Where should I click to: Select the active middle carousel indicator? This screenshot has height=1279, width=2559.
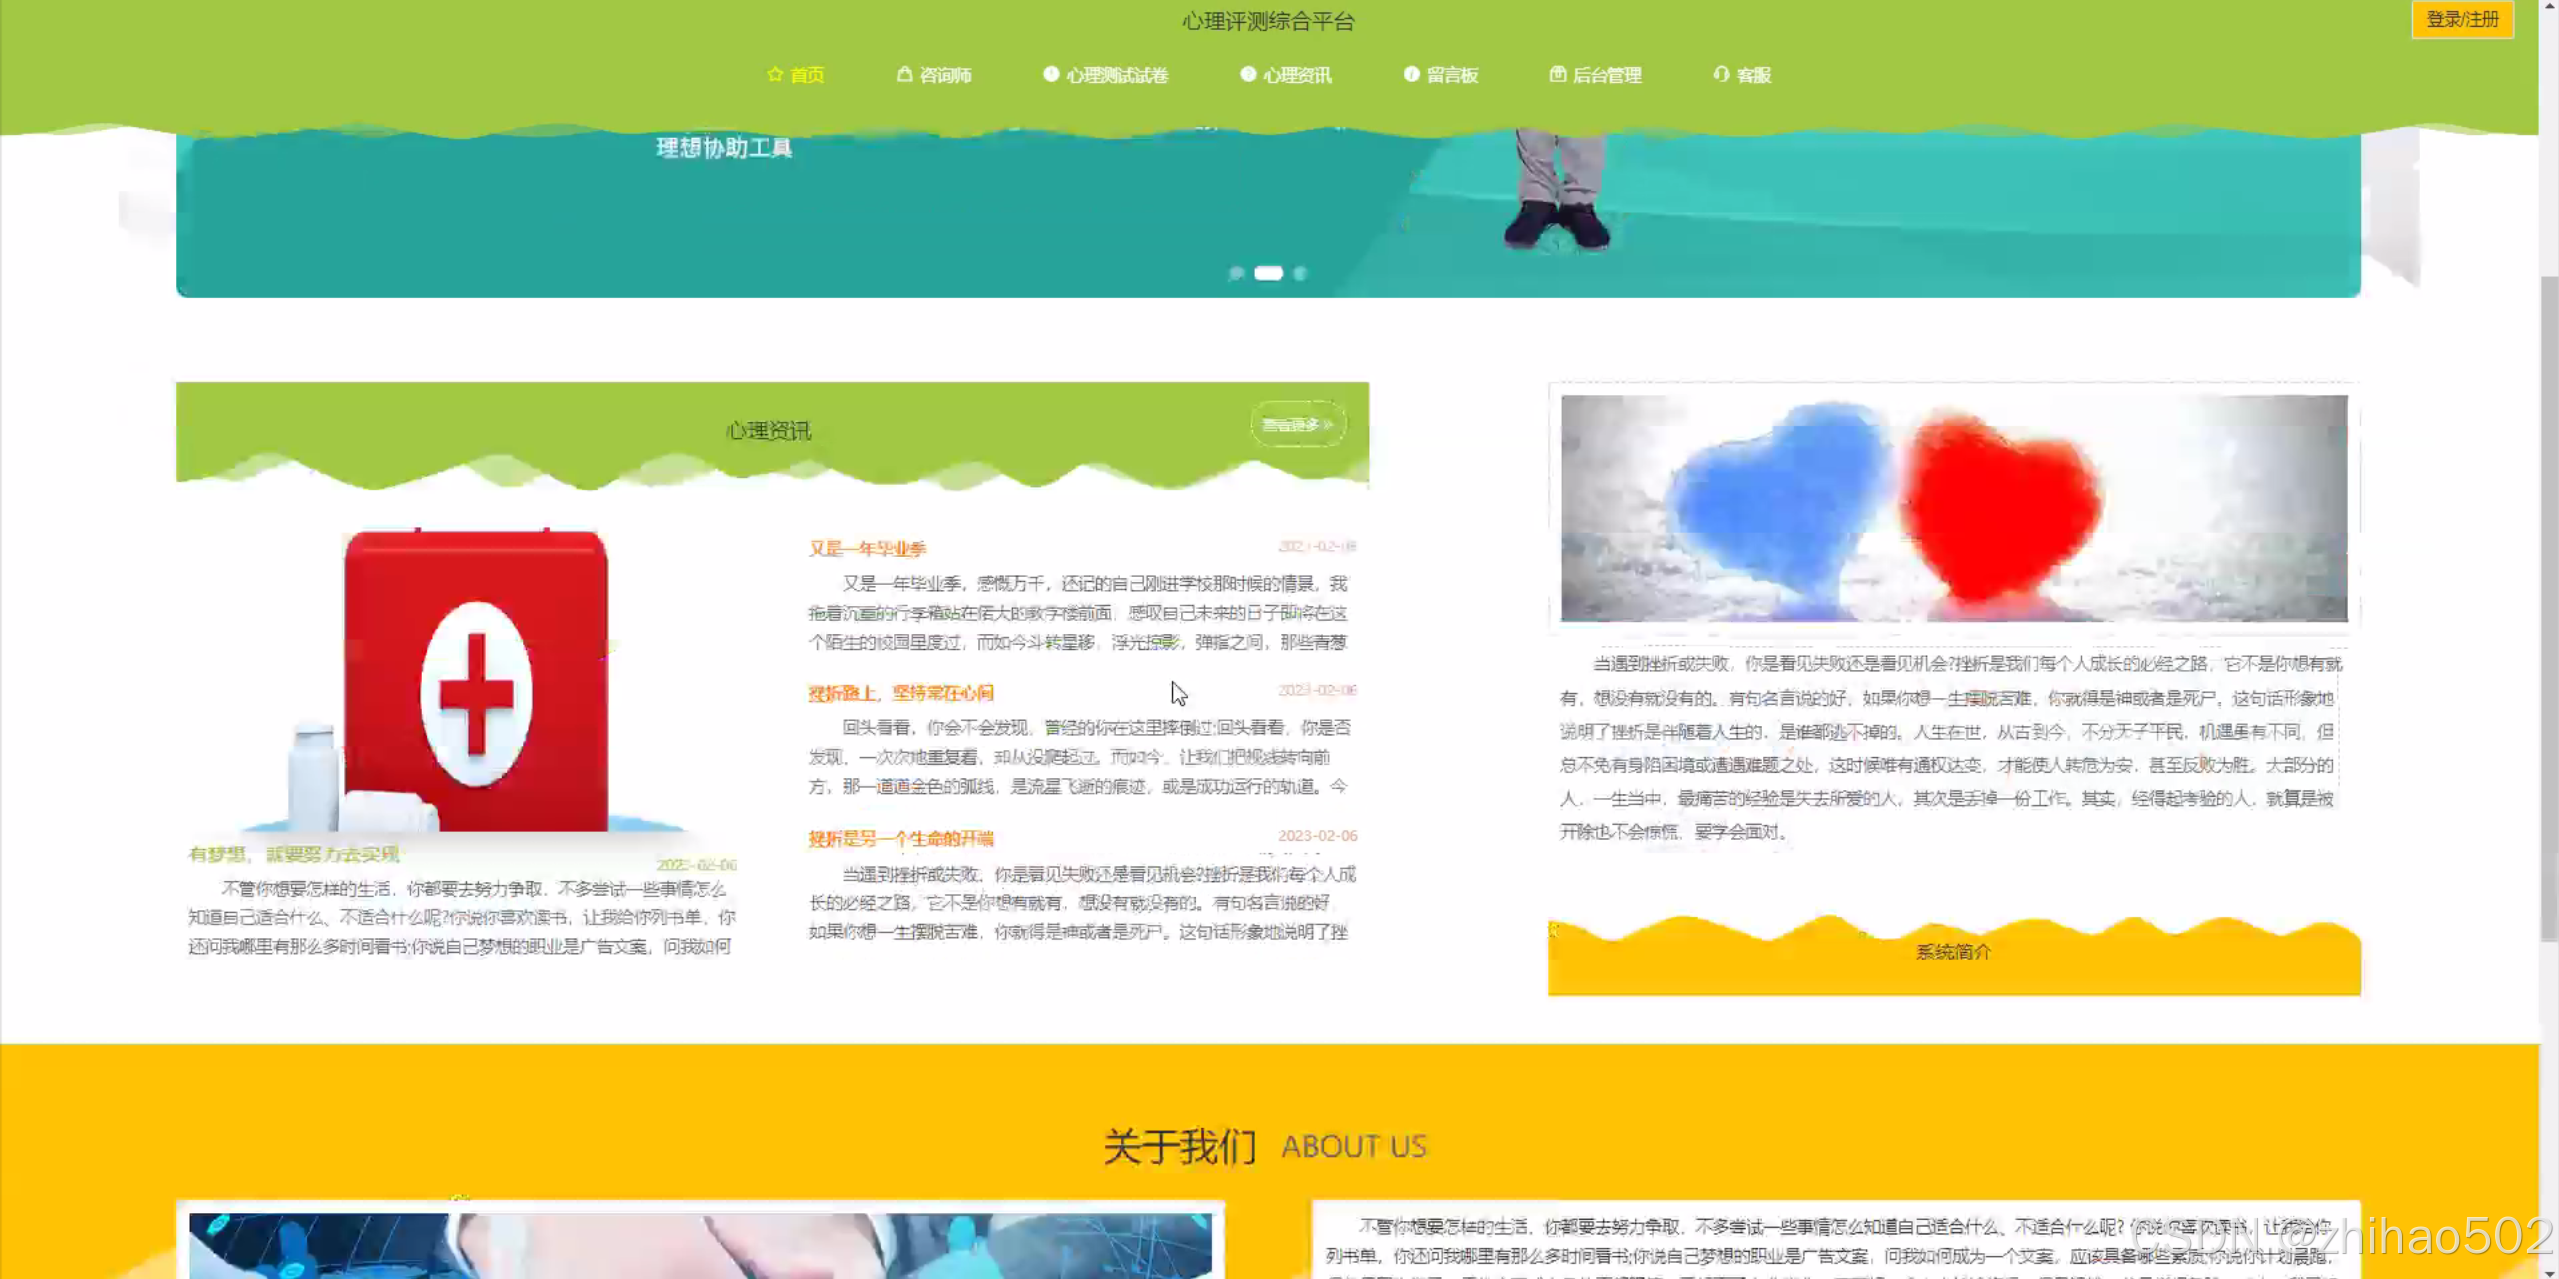[1268, 273]
